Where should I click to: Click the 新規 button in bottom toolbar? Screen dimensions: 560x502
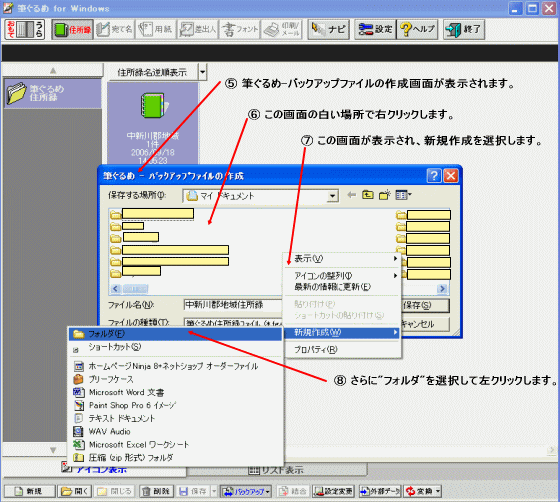point(30,491)
